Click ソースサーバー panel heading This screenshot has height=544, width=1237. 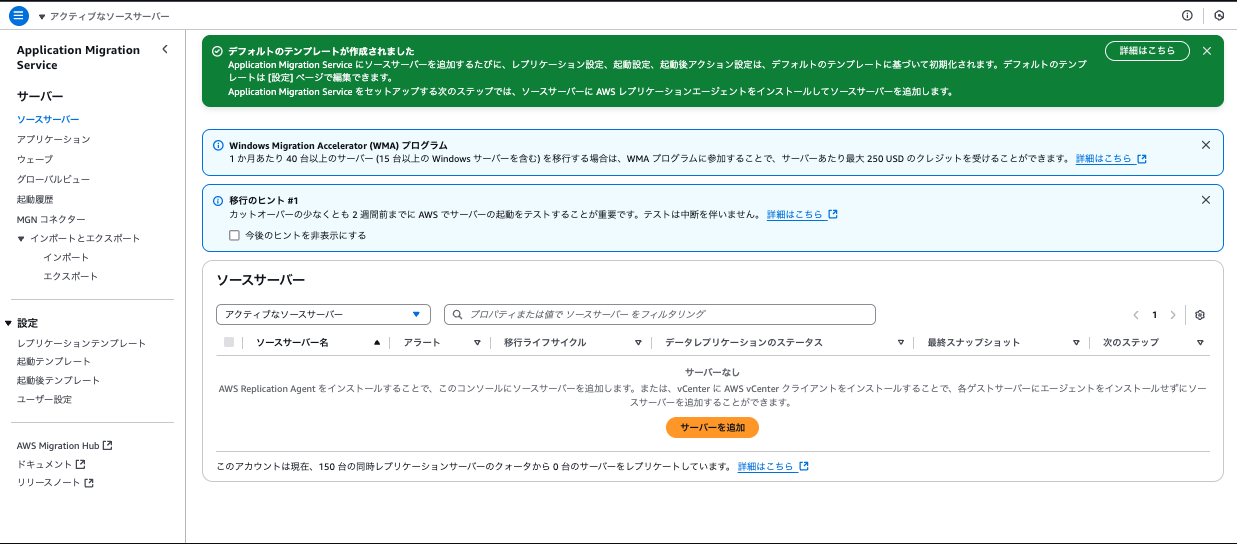(x=261, y=280)
